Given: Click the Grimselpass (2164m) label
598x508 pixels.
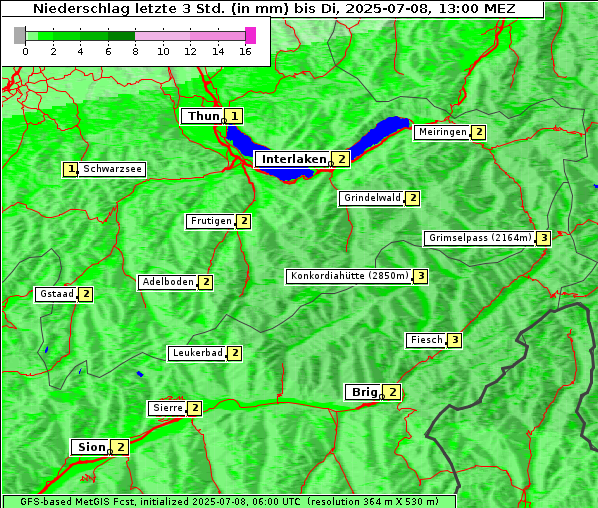Looking at the screenshot, I should 480,238.
